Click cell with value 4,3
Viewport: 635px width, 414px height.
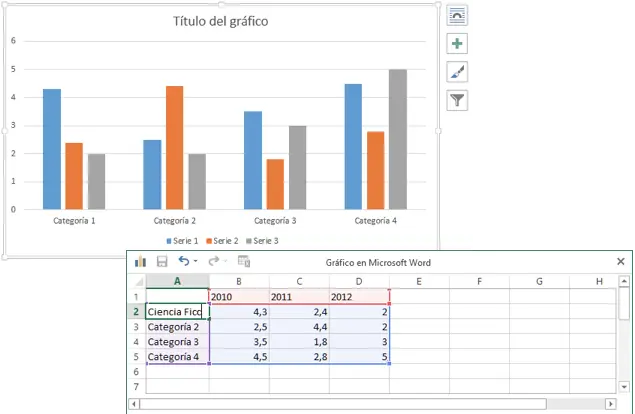pyautogui.click(x=239, y=312)
